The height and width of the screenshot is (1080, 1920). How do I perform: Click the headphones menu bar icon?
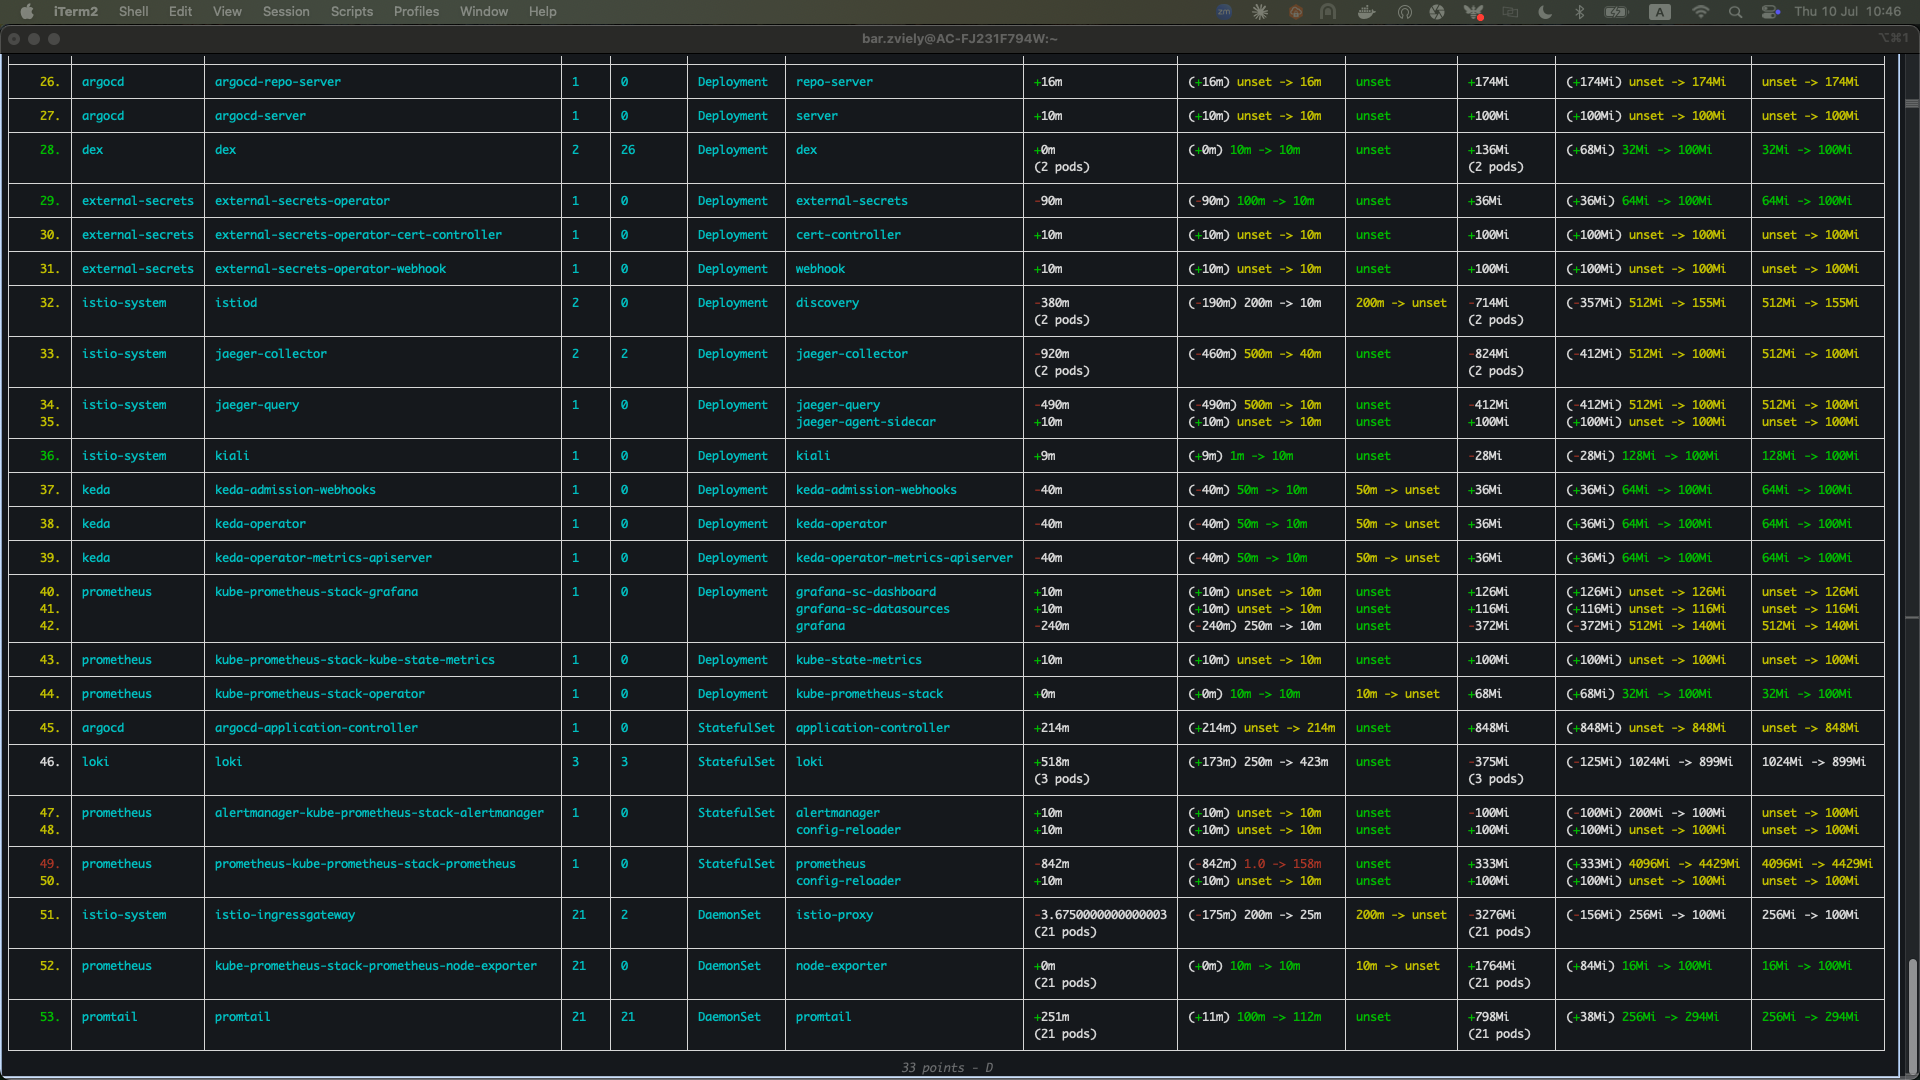pos(1404,11)
